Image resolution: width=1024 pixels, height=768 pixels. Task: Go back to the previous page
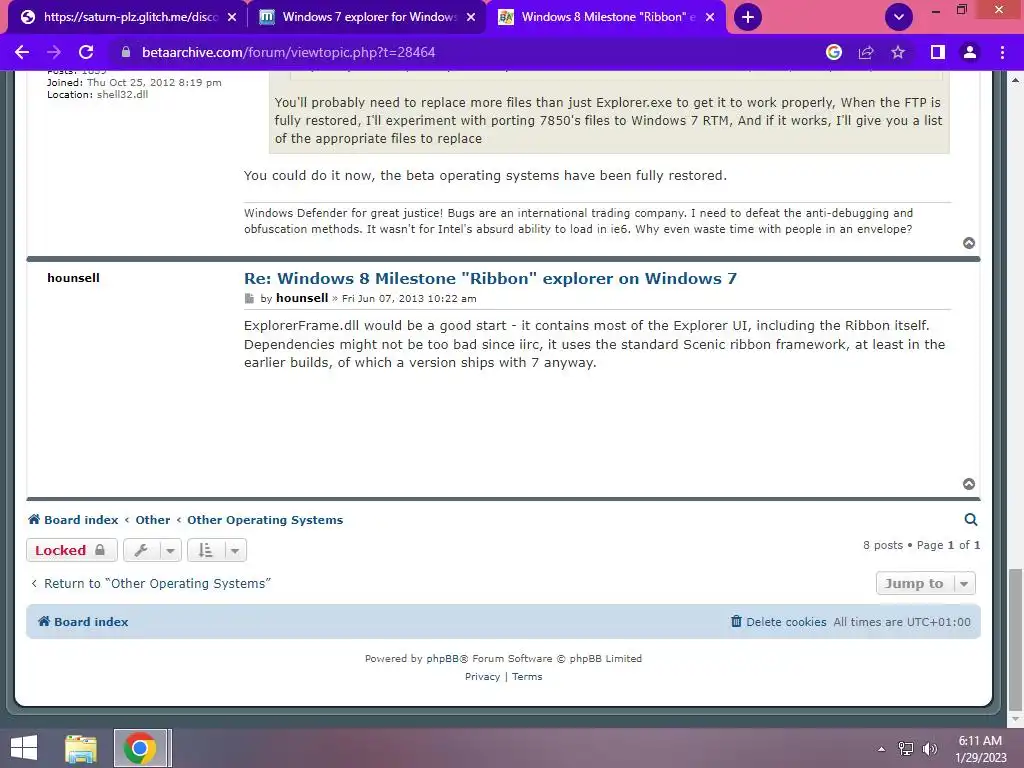pyautogui.click(x=22, y=52)
